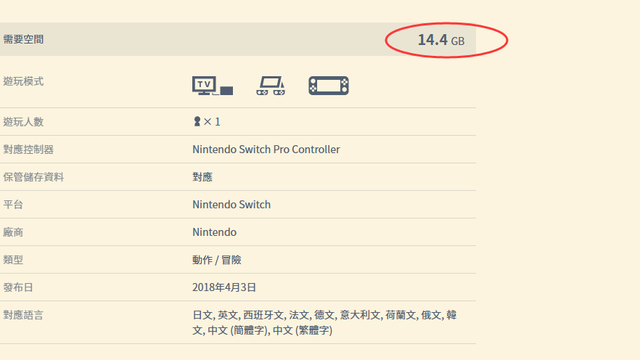Select the Nintendo publisher value
Image resolution: width=640 pixels, height=360 pixels.
214,232
